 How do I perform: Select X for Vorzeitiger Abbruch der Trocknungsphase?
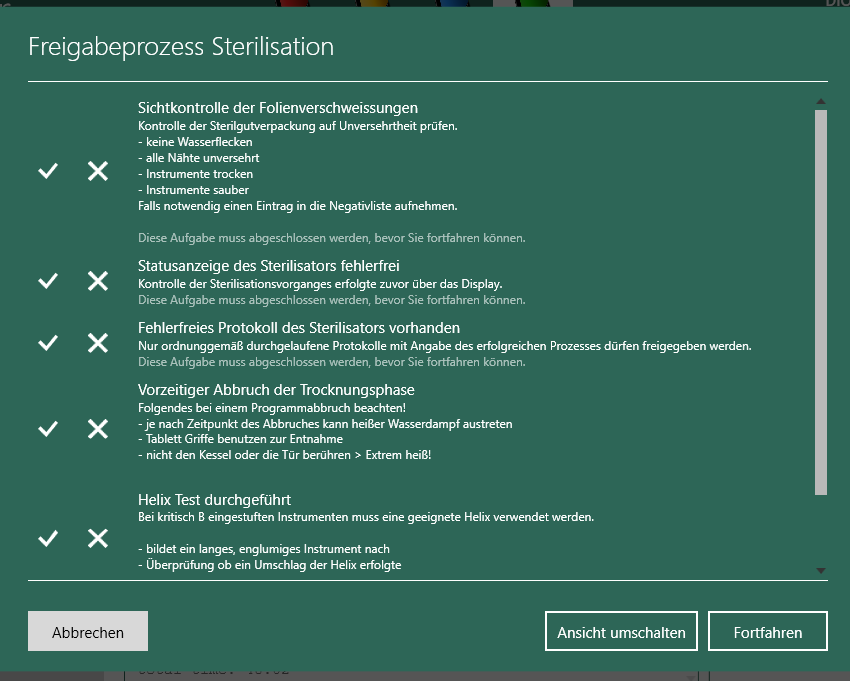(x=98, y=429)
